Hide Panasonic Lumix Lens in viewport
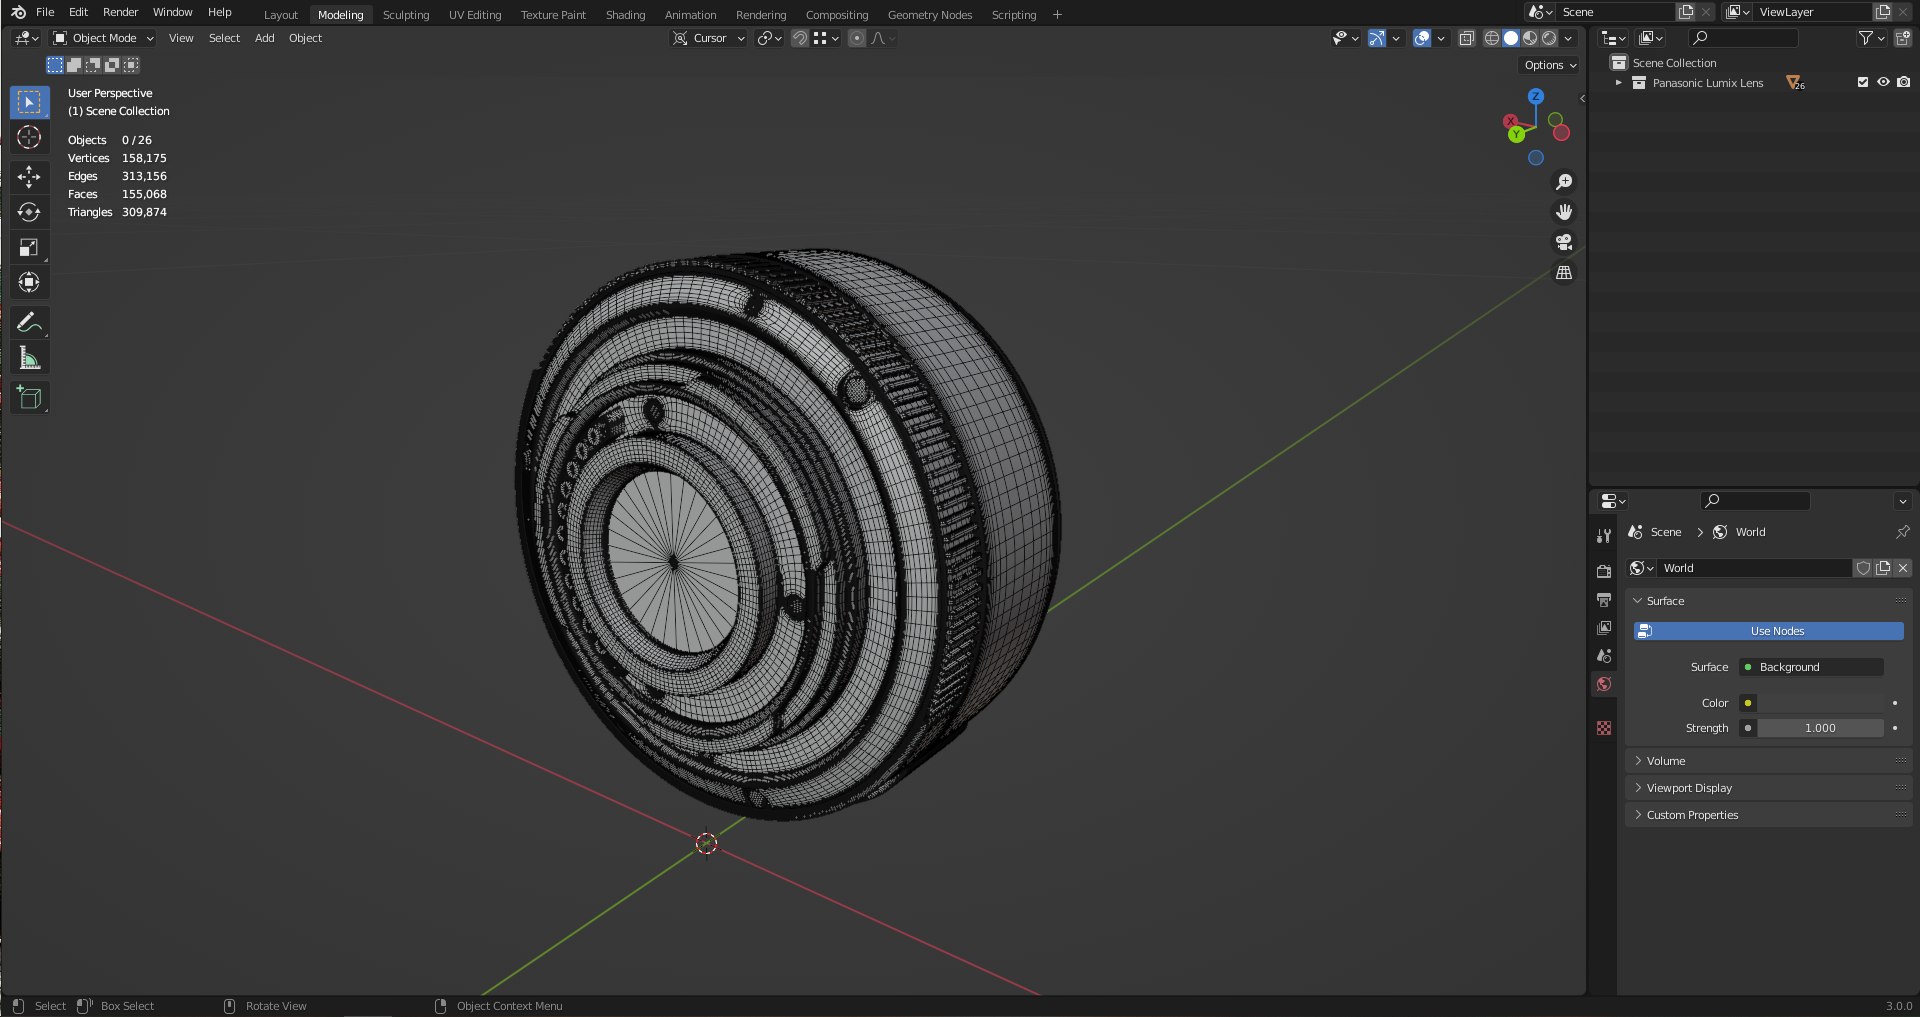Viewport: 1920px width, 1017px height. [x=1883, y=83]
